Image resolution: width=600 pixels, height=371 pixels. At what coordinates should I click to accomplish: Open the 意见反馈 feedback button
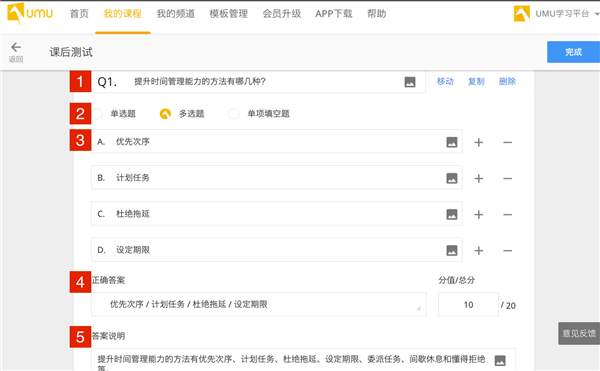(x=579, y=334)
